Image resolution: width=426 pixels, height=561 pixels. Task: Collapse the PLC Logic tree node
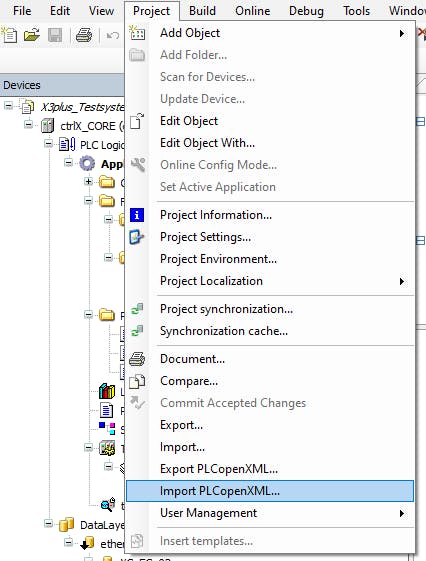(48, 143)
